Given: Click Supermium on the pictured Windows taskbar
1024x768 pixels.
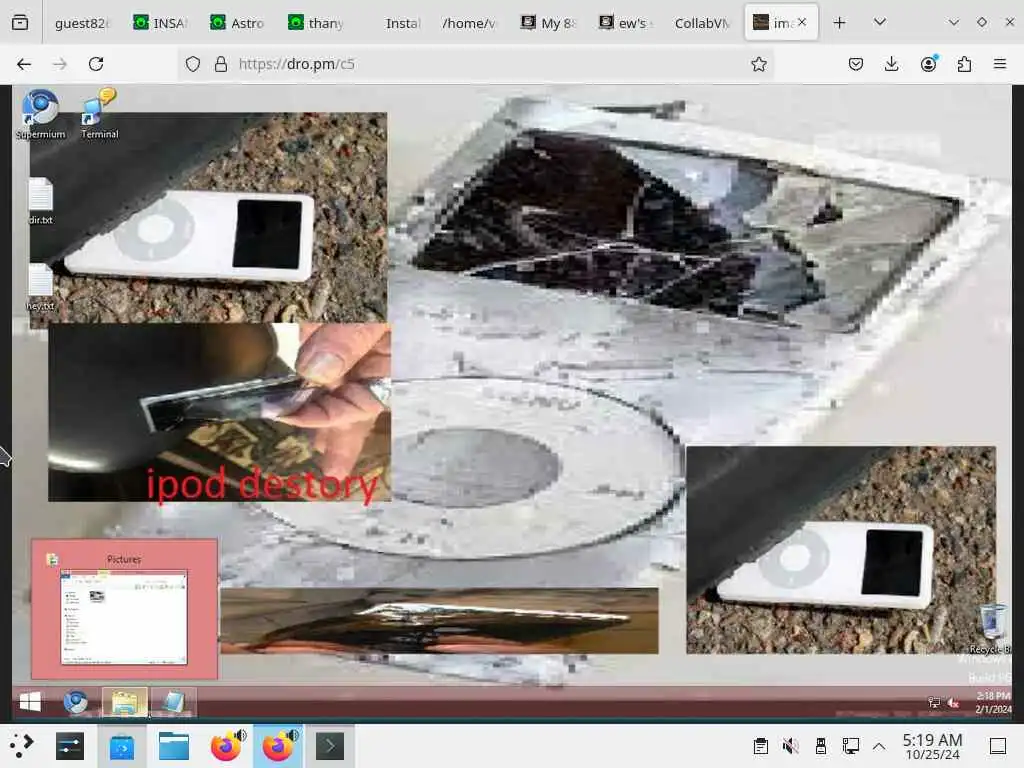Looking at the screenshot, I should [x=76, y=702].
